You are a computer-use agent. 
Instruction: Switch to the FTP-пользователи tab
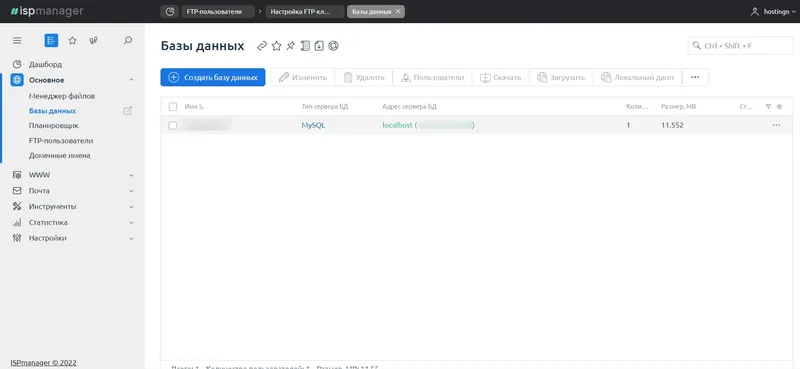pos(218,11)
